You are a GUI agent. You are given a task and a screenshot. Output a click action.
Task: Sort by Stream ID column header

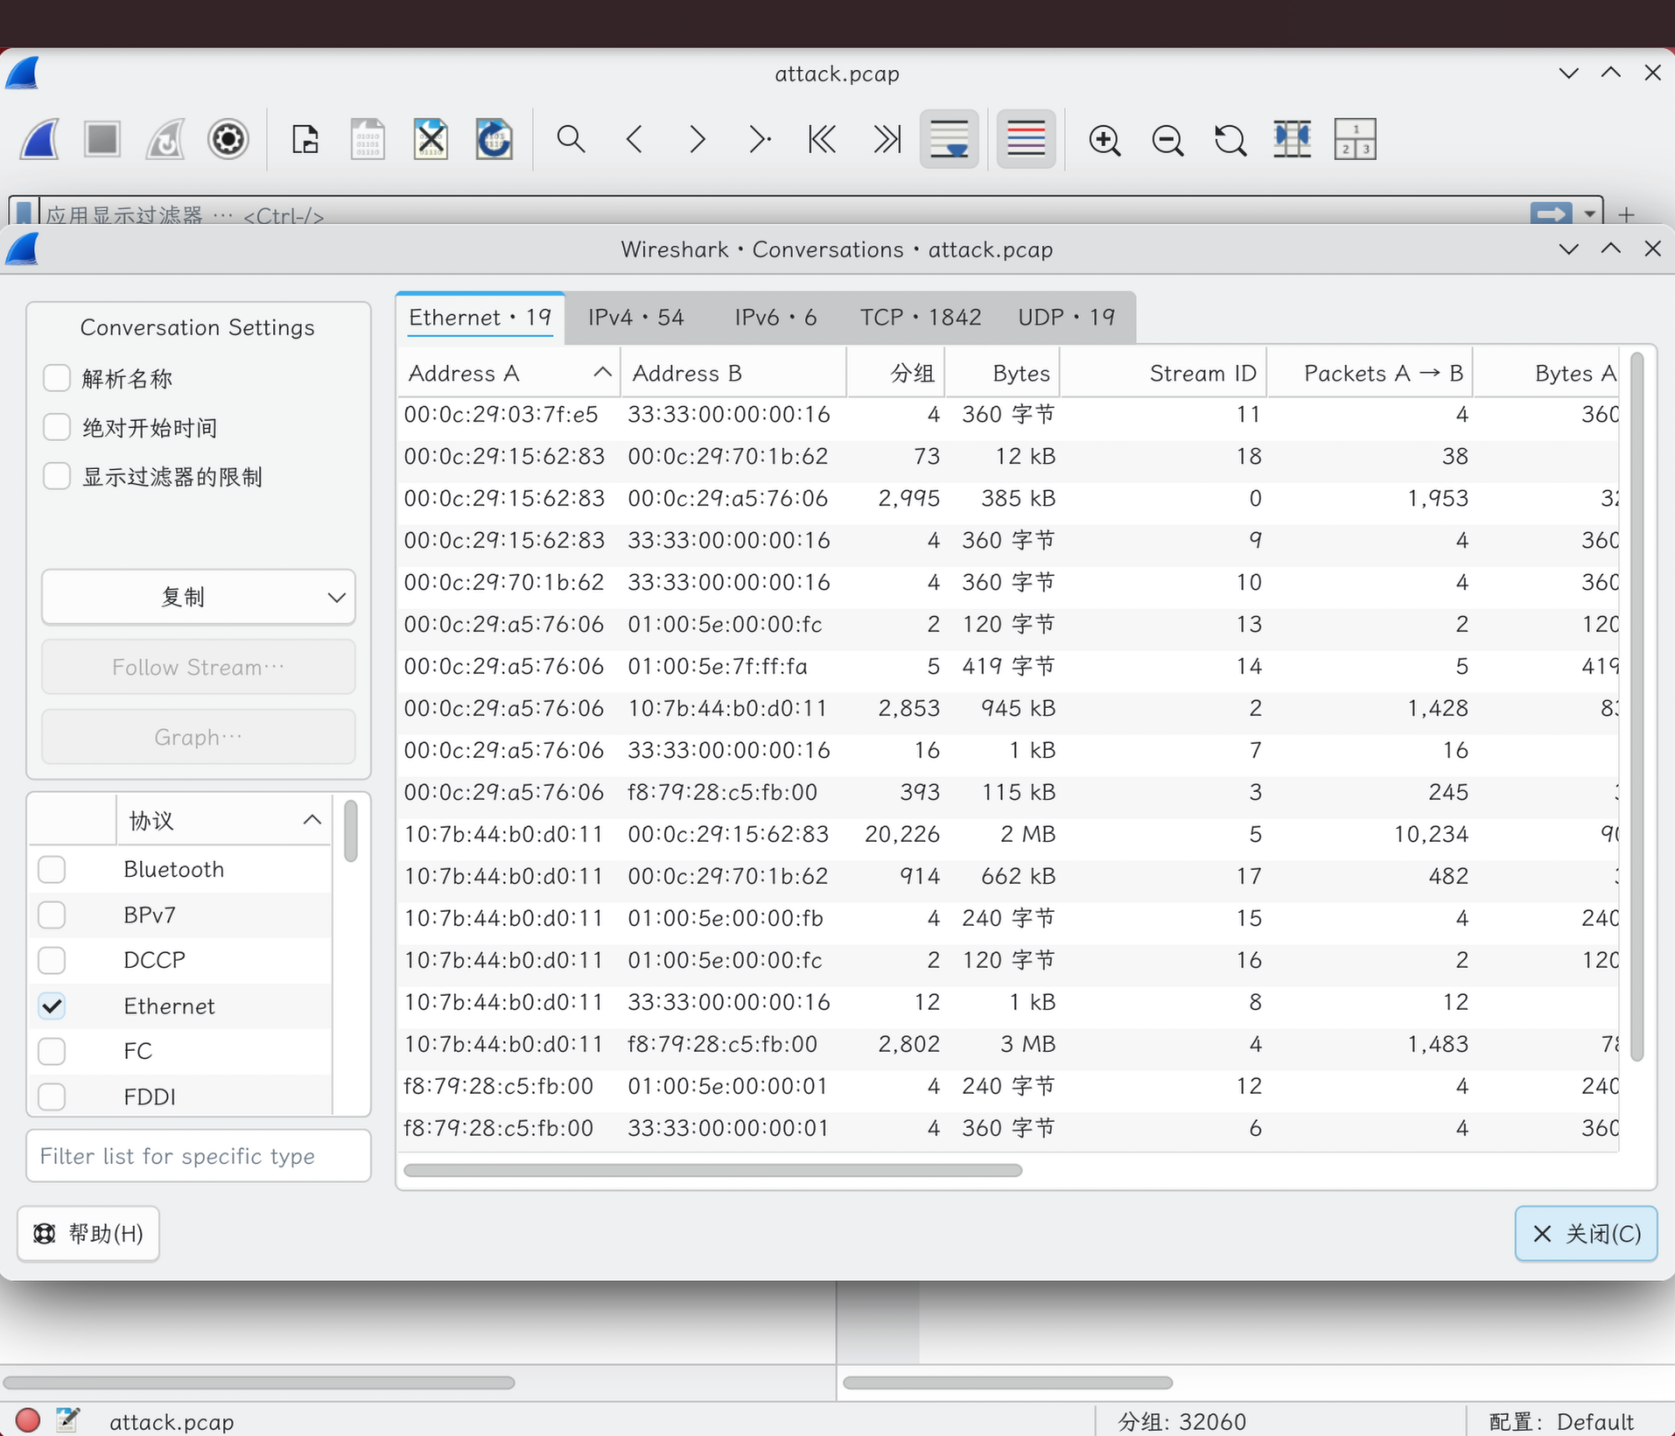pyautogui.click(x=1163, y=373)
